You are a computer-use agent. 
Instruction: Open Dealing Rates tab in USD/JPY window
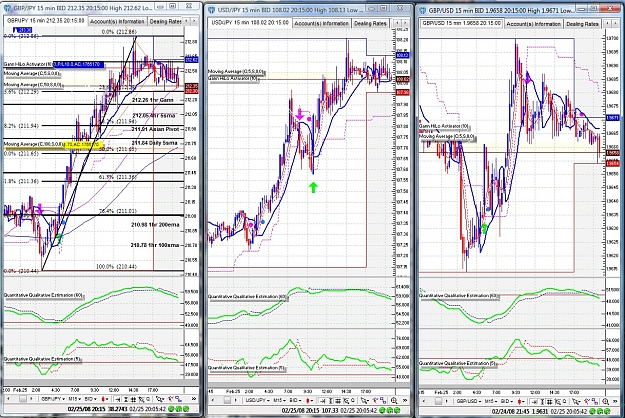pyautogui.click(x=370, y=24)
